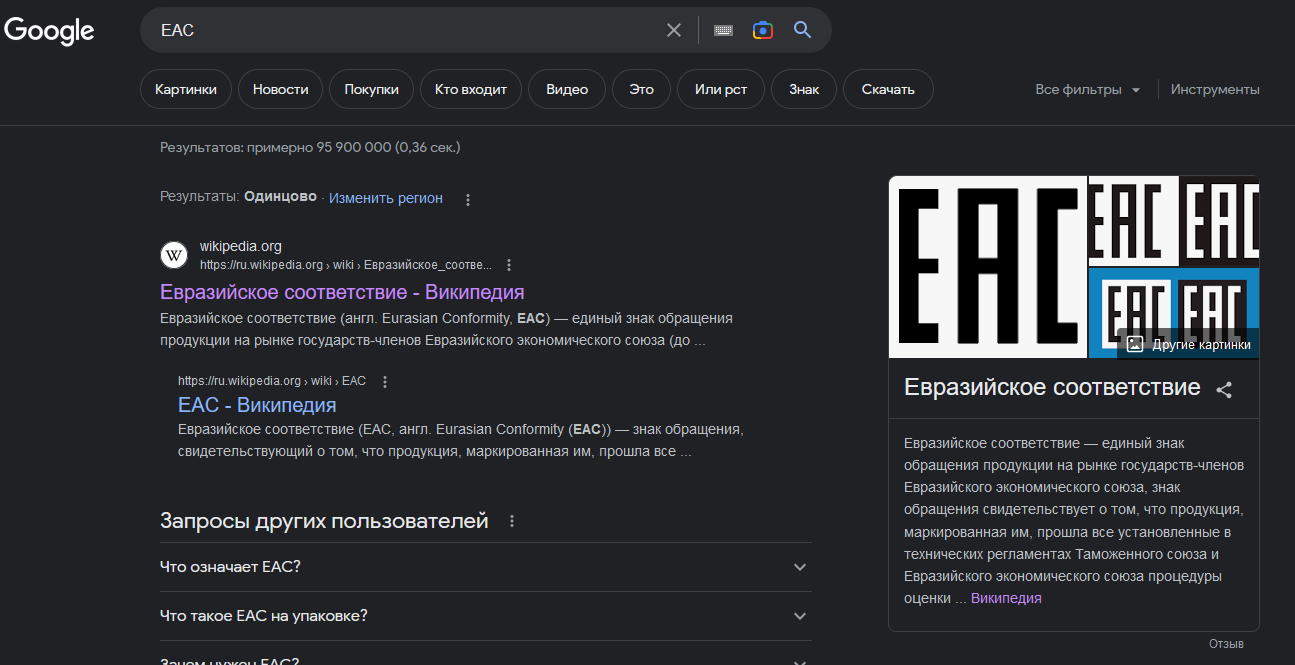
Task: Click the Изменить регион link
Action: point(386,198)
